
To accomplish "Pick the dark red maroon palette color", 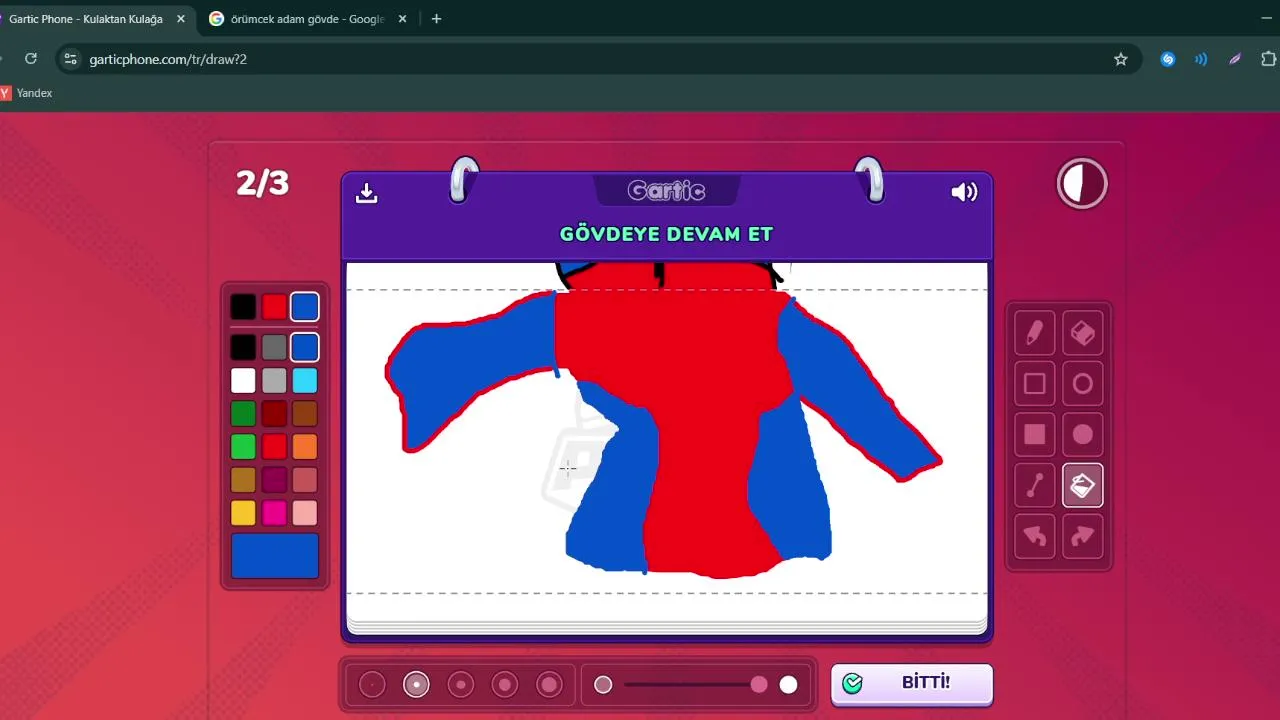I will point(274,414).
